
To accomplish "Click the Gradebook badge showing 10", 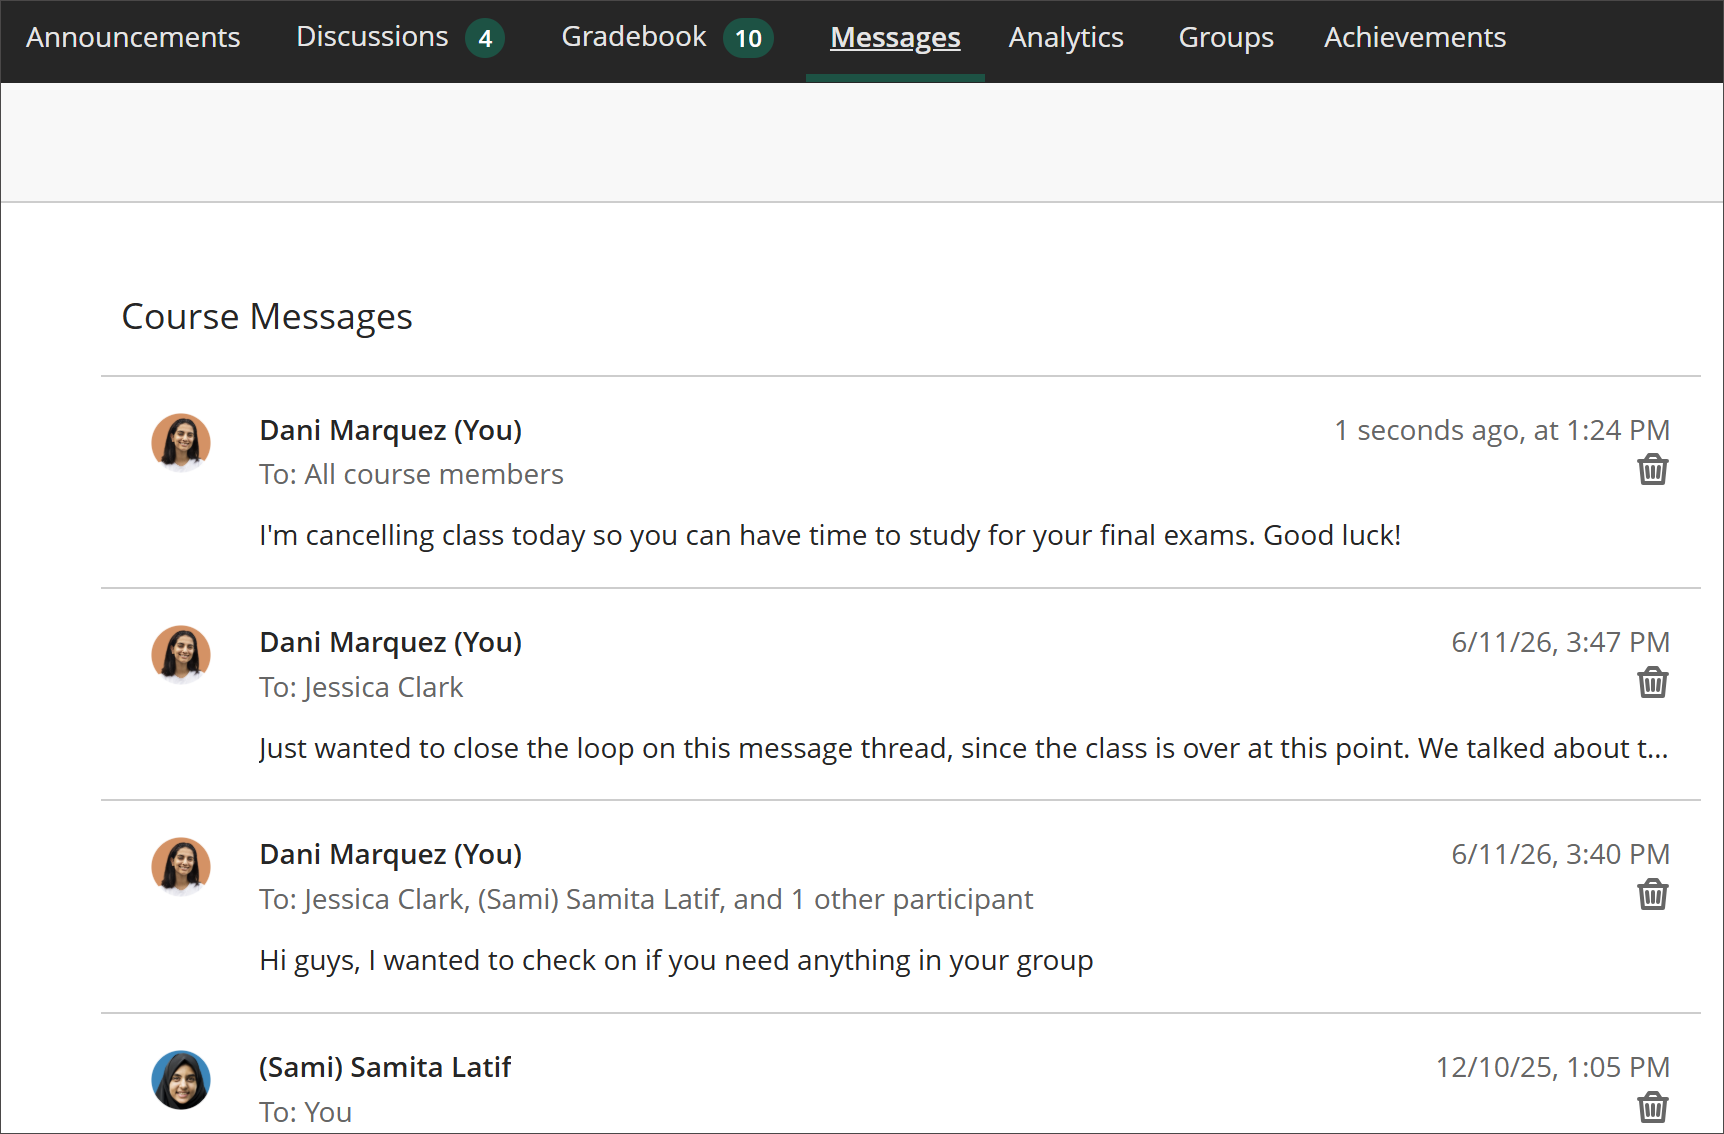I will coord(748,39).
